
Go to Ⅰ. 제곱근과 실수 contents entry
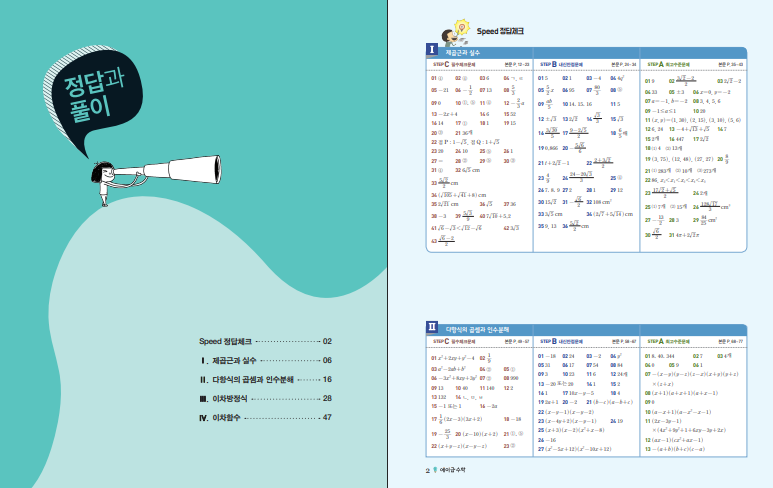tap(265, 360)
